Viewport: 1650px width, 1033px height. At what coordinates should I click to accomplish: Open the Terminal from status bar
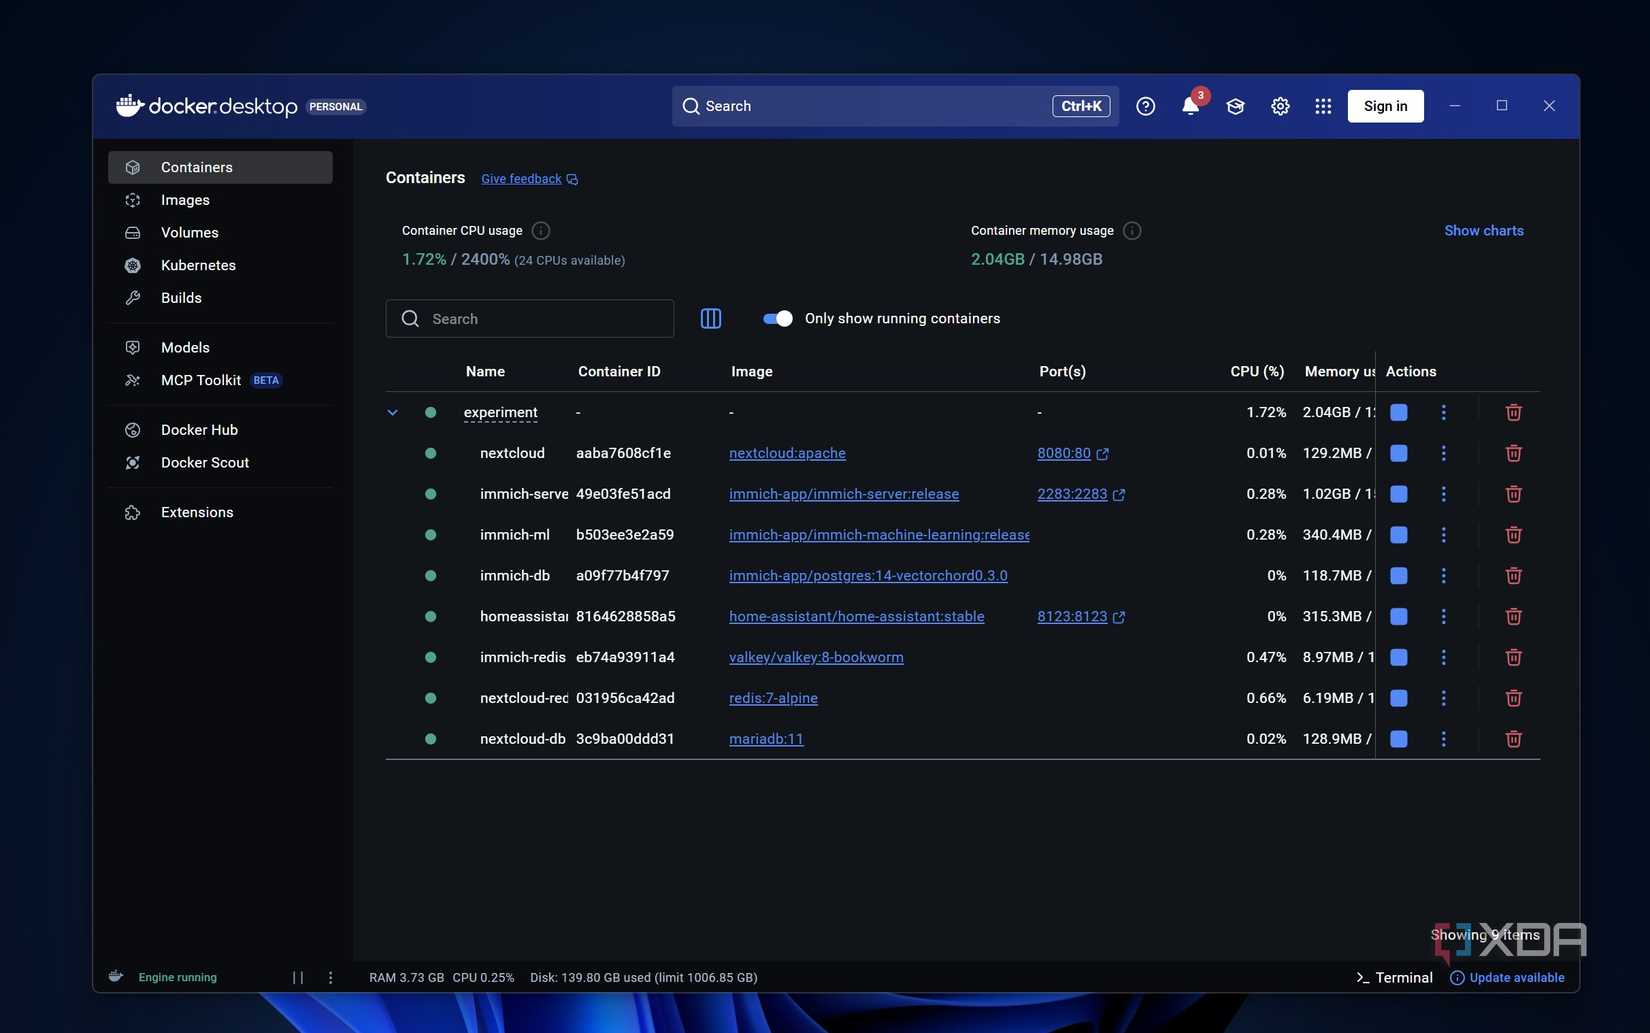point(1394,978)
